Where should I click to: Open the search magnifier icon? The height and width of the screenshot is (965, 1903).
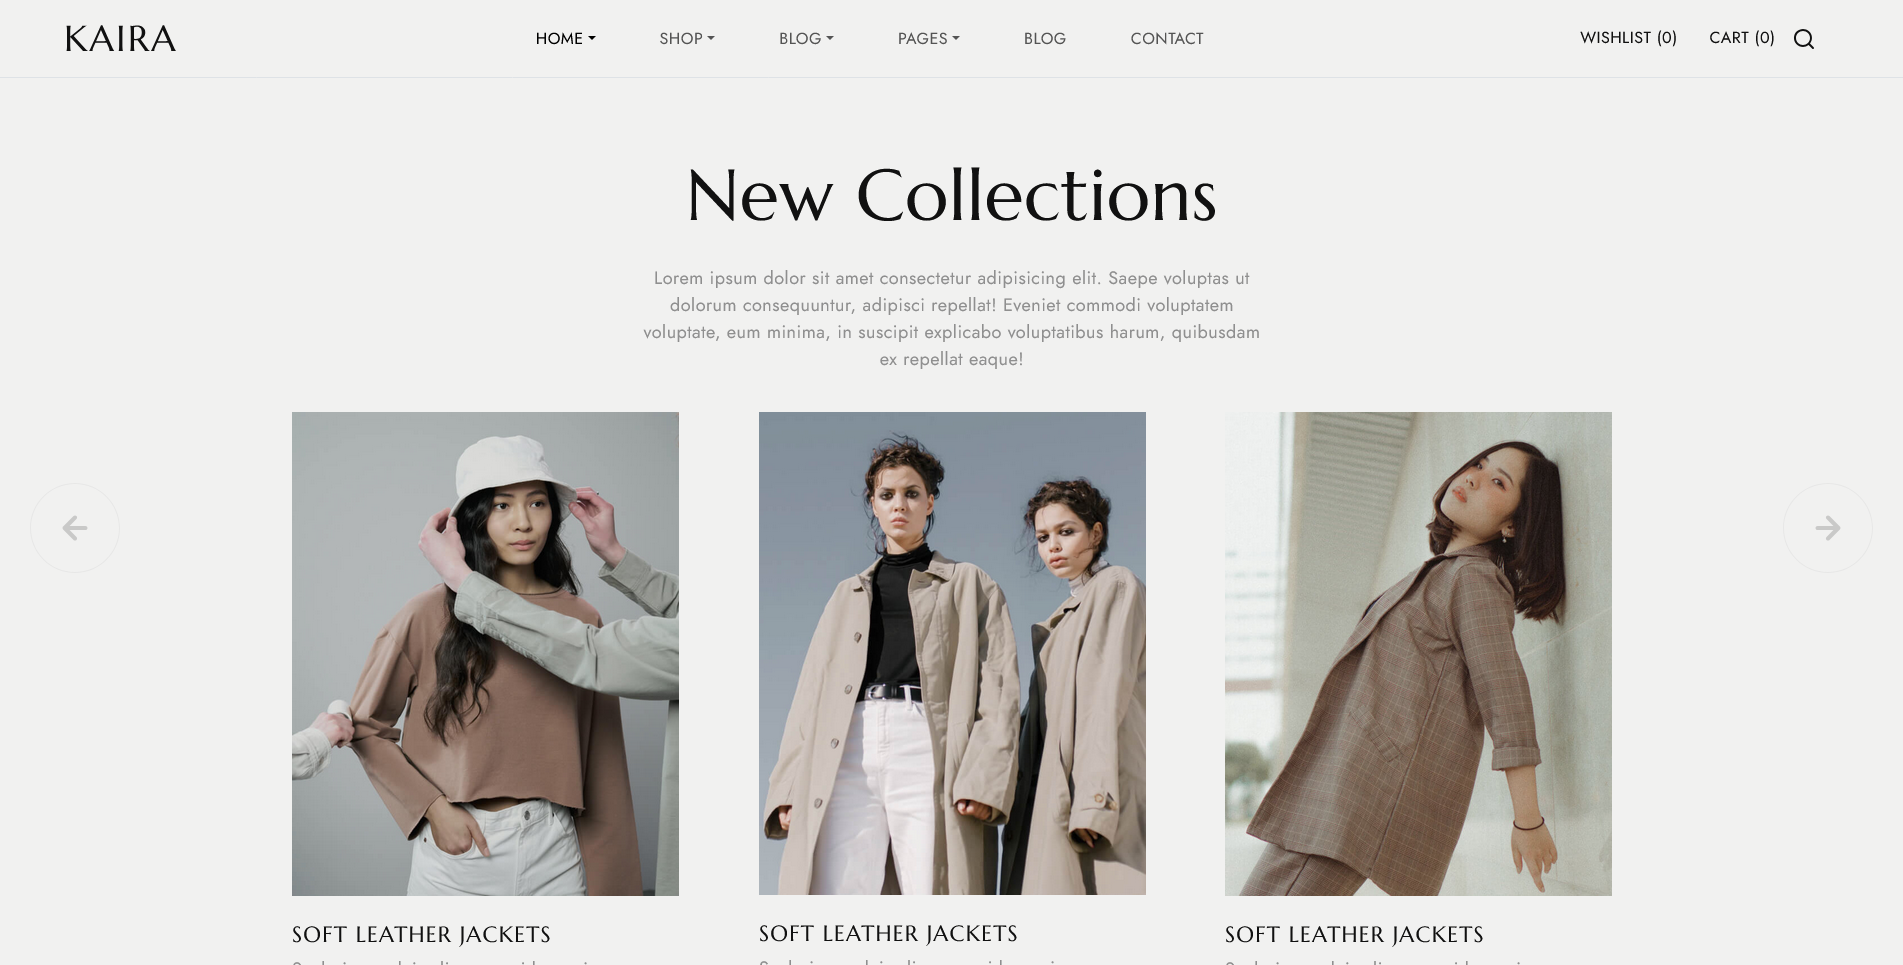pos(1803,39)
